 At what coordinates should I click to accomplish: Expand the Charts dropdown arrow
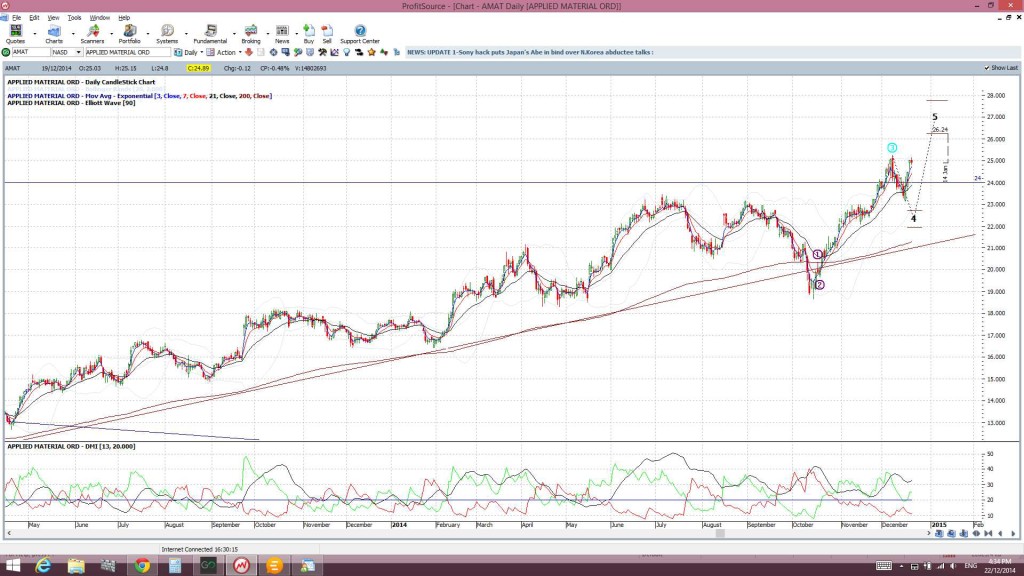tap(73, 33)
